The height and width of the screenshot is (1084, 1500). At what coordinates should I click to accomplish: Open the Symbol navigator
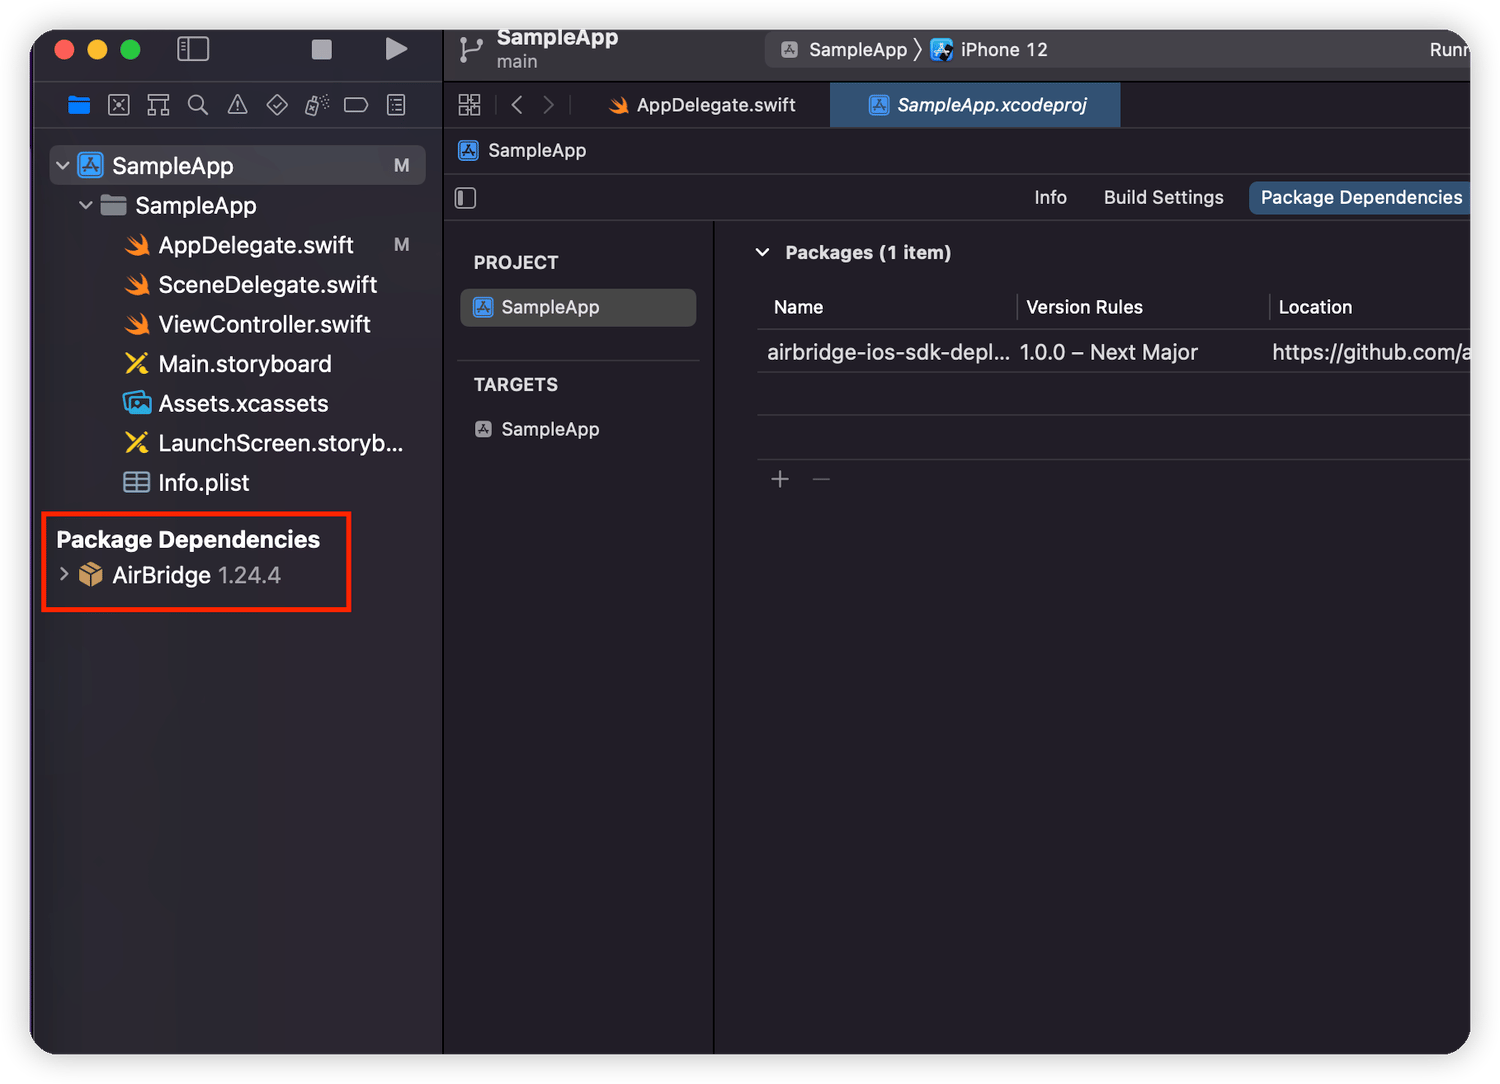pyautogui.click(x=158, y=105)
